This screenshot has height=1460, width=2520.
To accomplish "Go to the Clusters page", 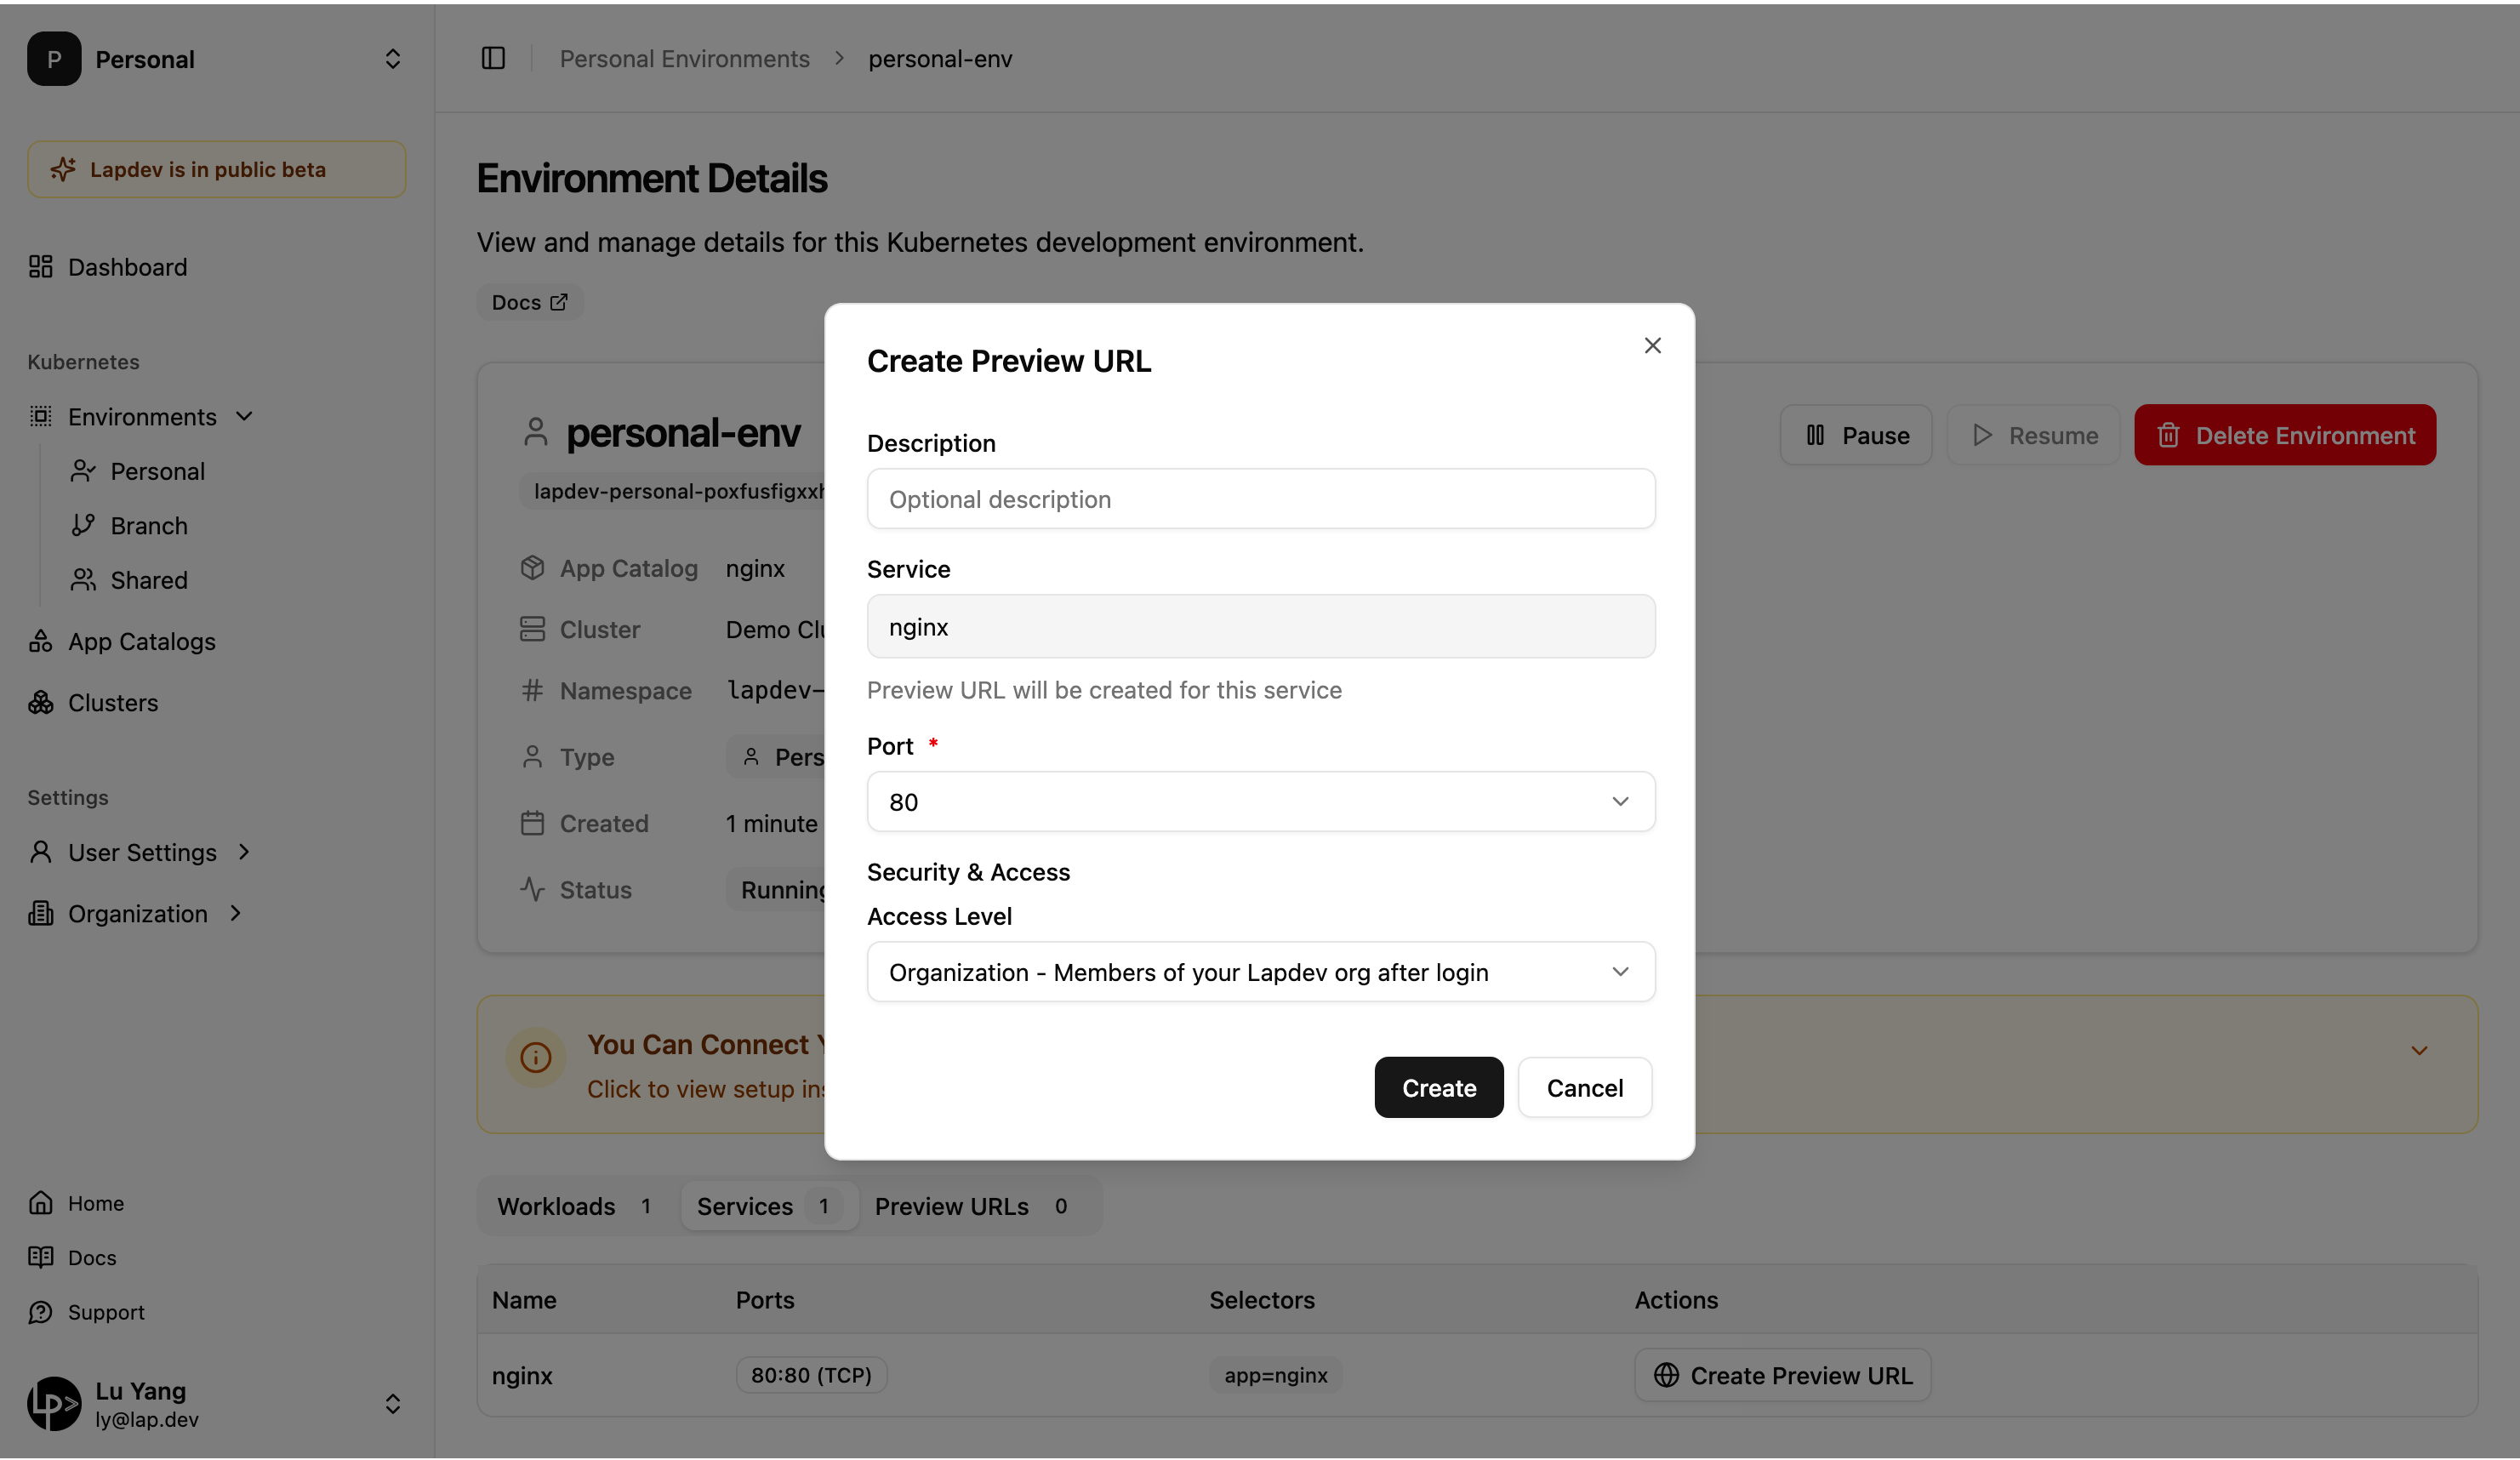I will point(112,703).
